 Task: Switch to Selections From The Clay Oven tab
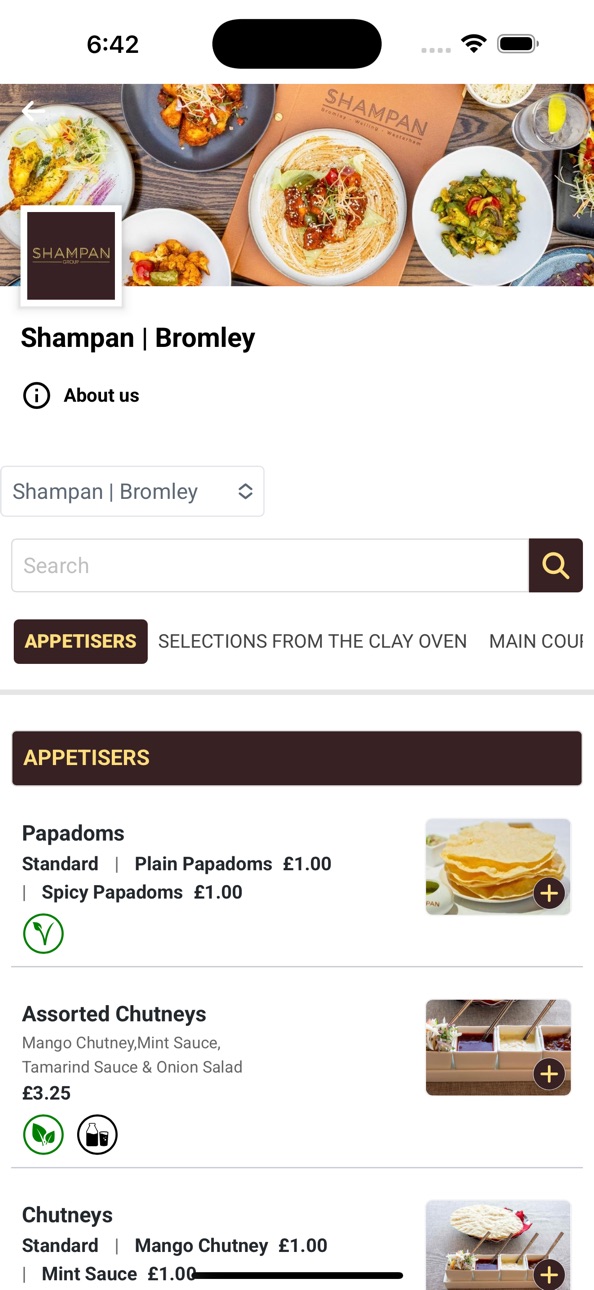click(312, 641)
